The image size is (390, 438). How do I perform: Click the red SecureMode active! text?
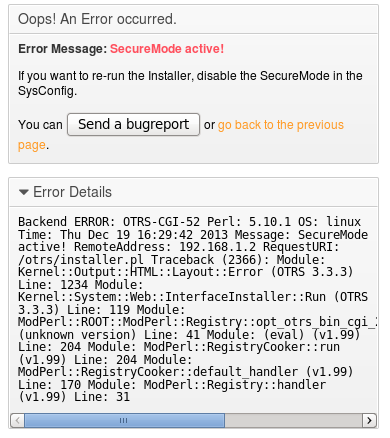(167, 49)
